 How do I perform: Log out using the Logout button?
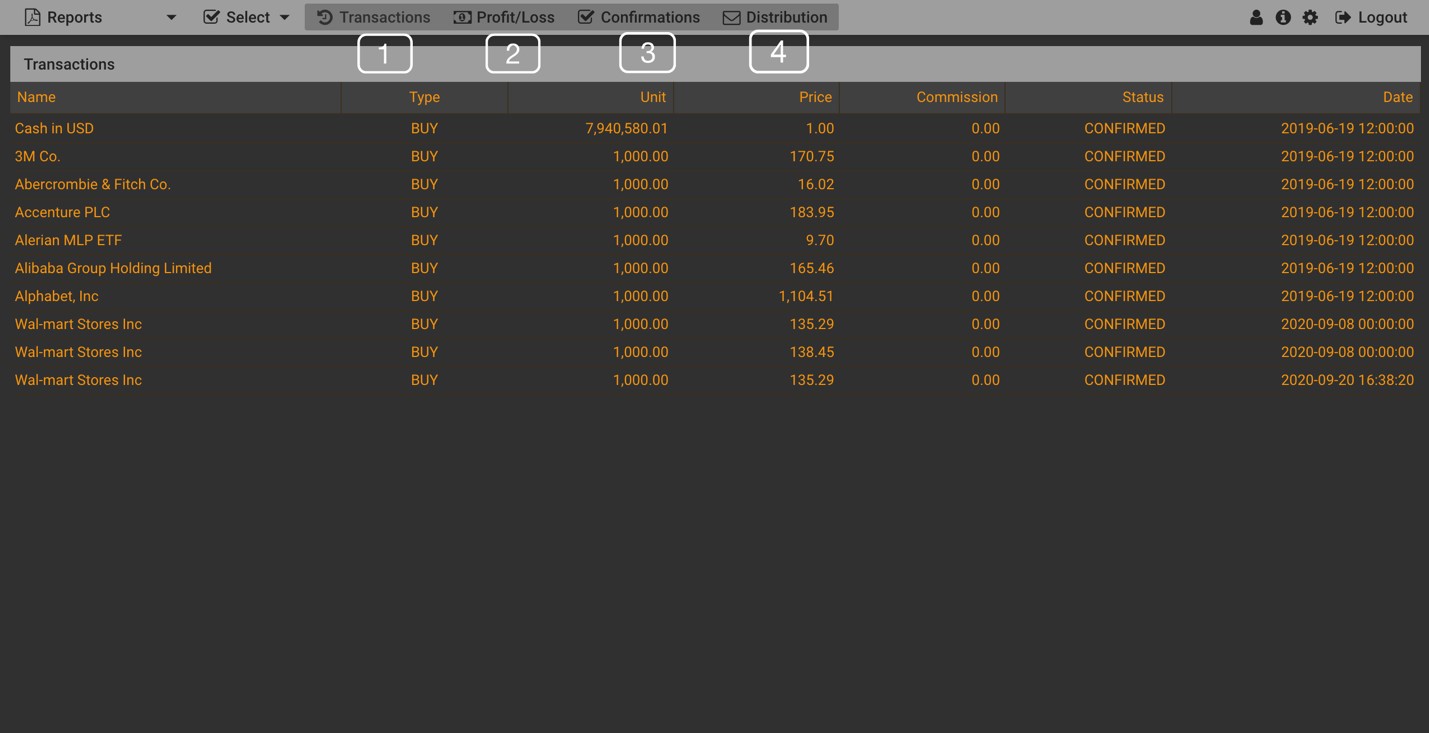tap(1371, 17)
